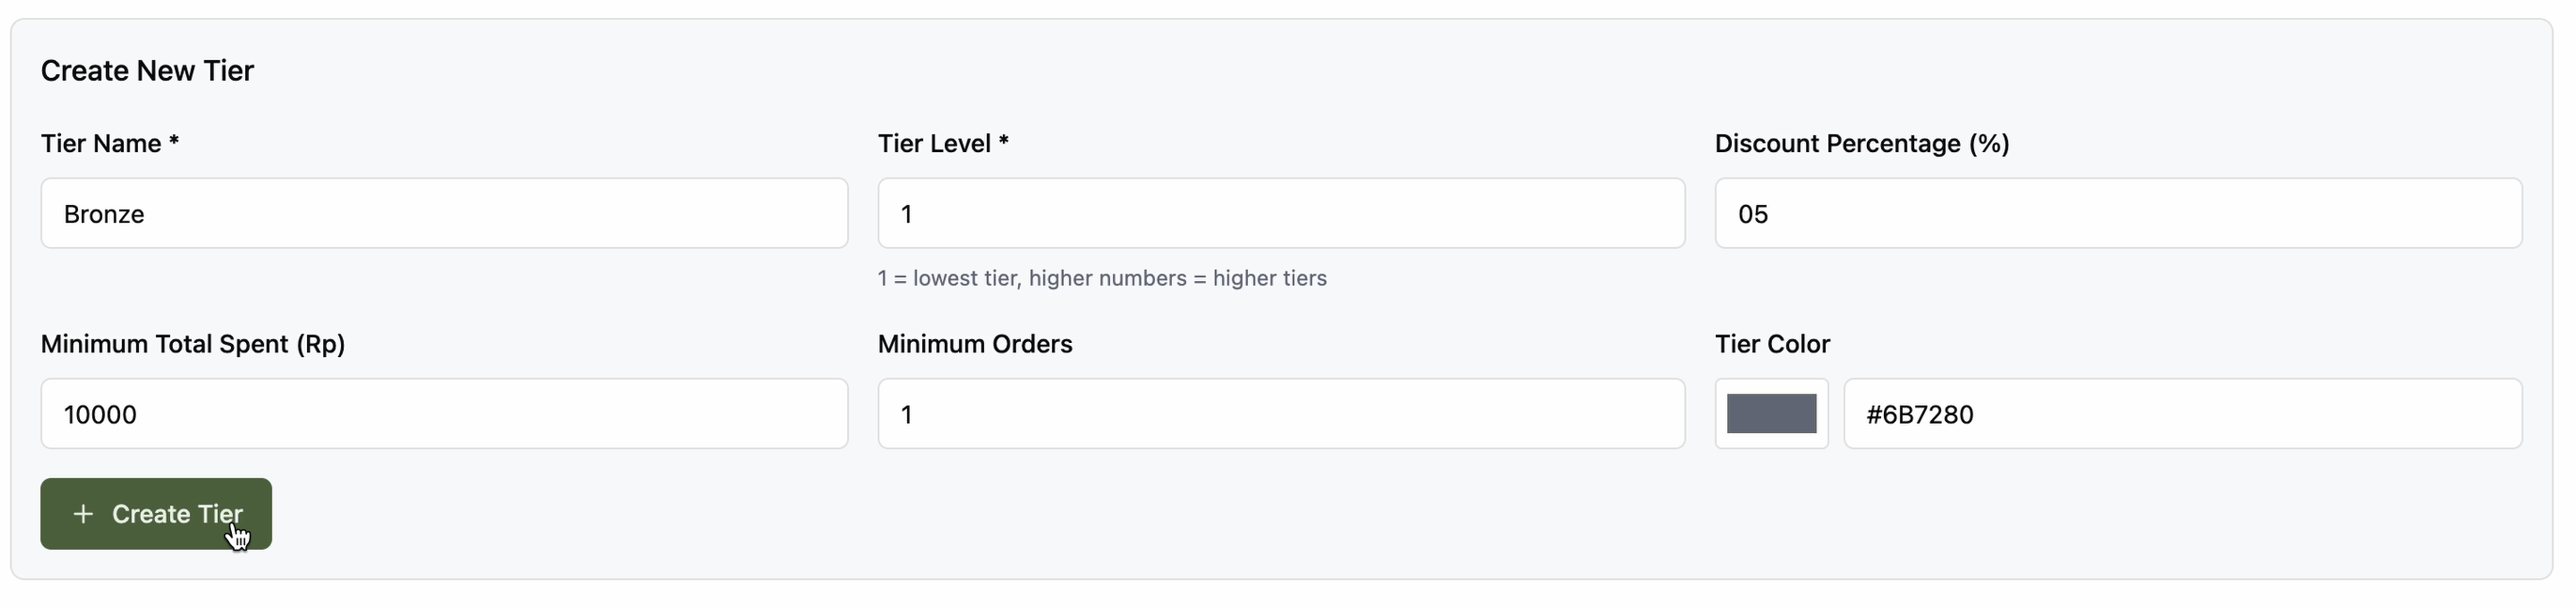Click the Tier Name label
This screenshot has width=2576, height=608.
[101, 144]
